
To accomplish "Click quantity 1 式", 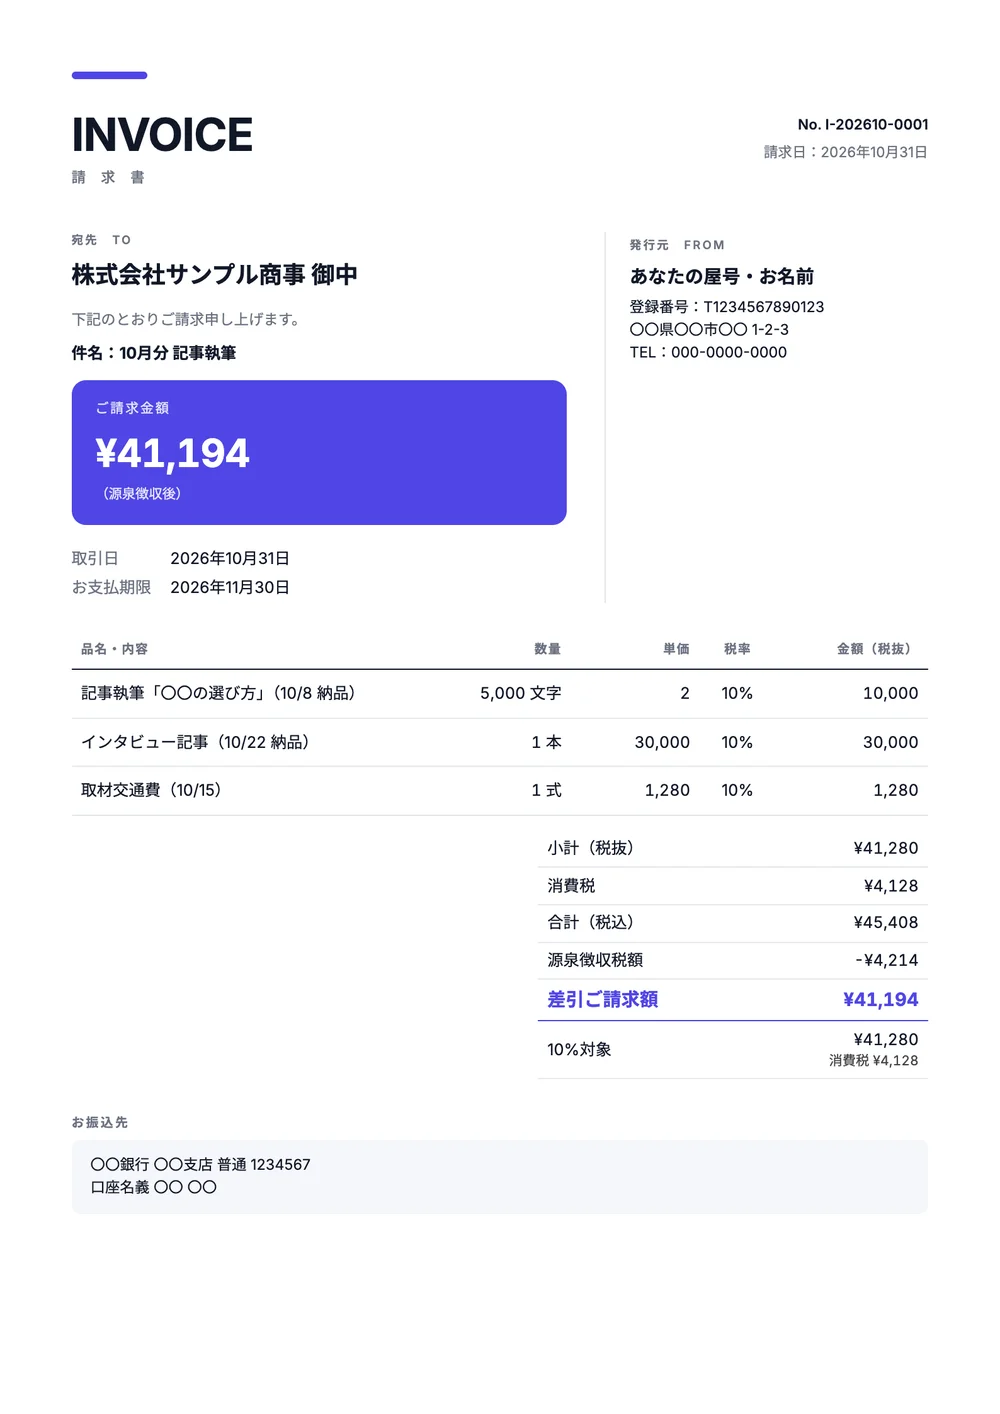I will pos(546,790).
